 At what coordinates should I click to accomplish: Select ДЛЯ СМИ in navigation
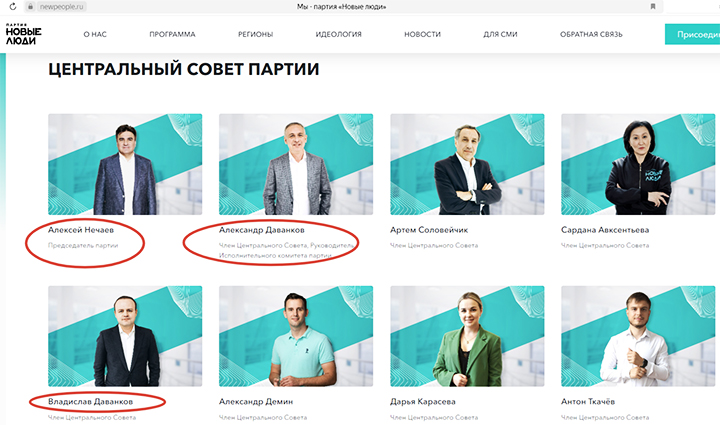499,34
